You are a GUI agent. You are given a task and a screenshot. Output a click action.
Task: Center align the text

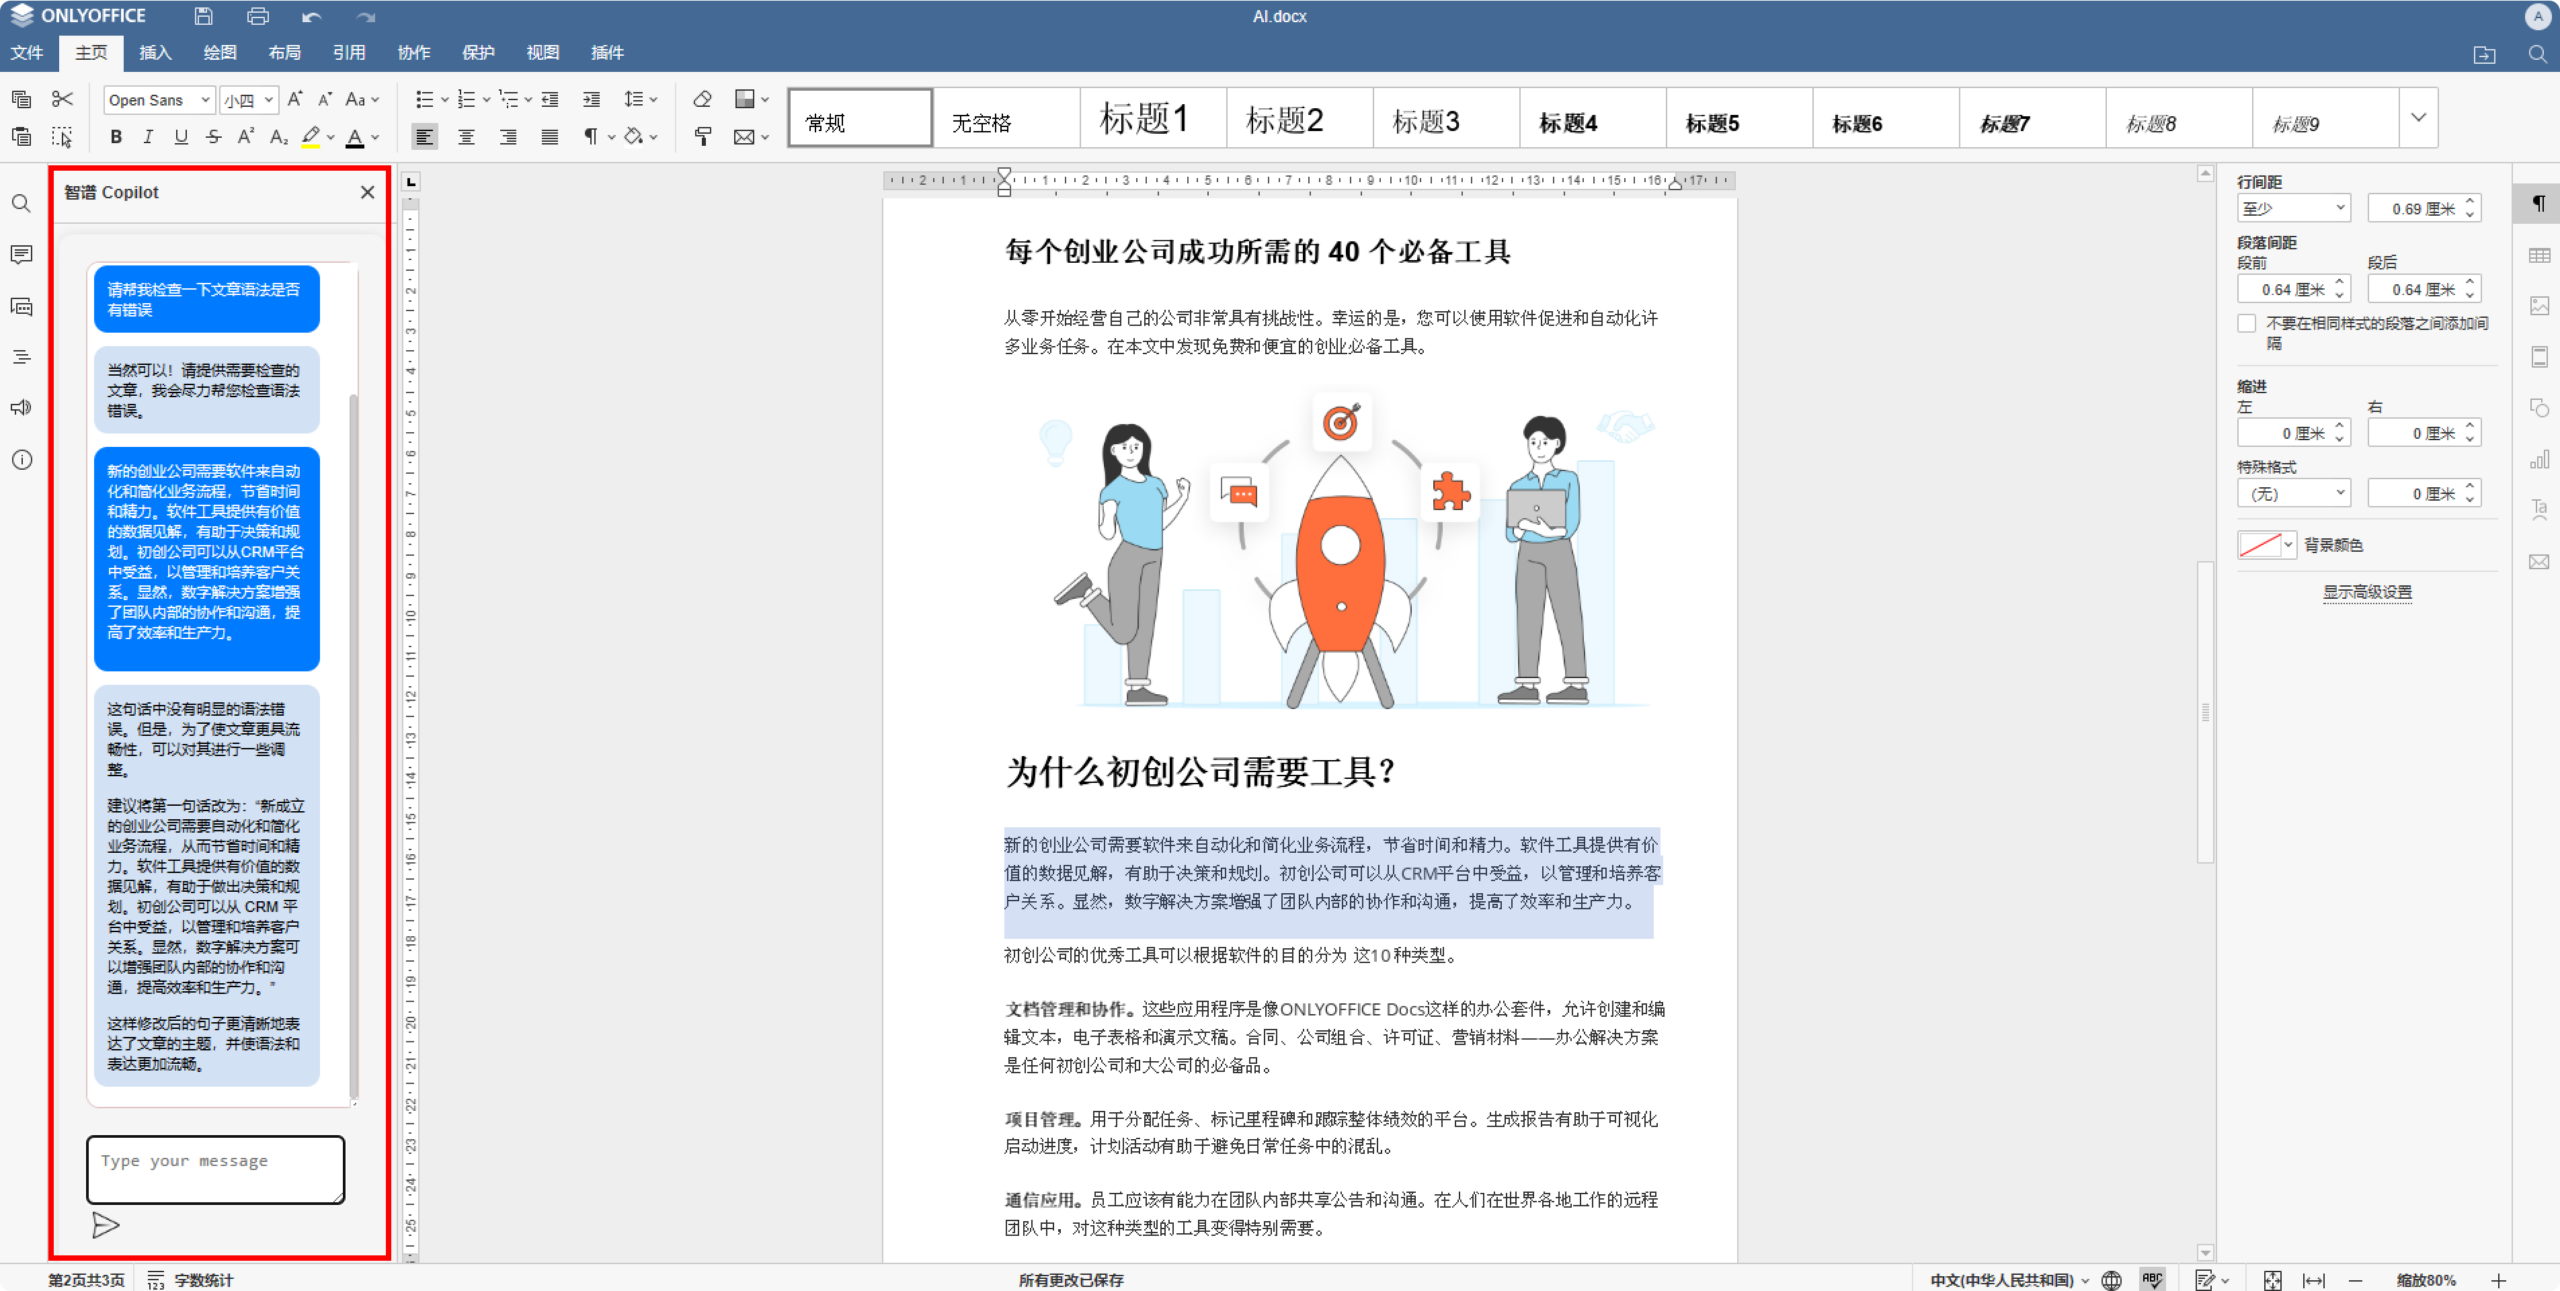point(466,137)
